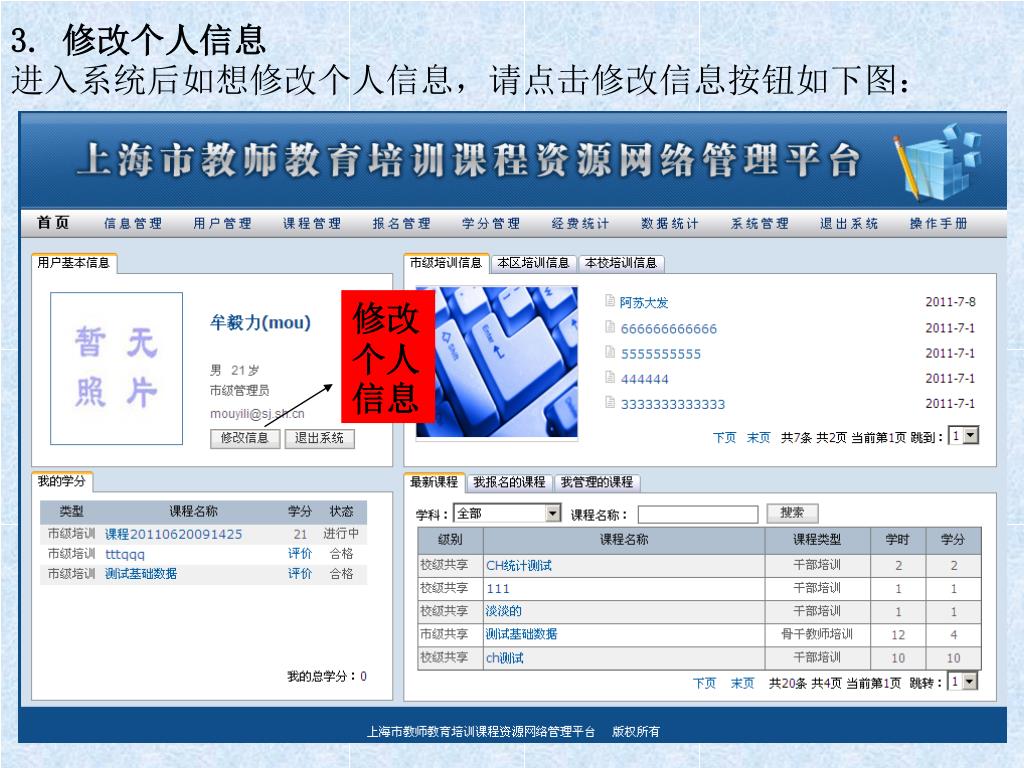Screen dimensions: 1024x768
Task: Open the 444444 news link
Action: pyautogui.click(x=645, y=379)
